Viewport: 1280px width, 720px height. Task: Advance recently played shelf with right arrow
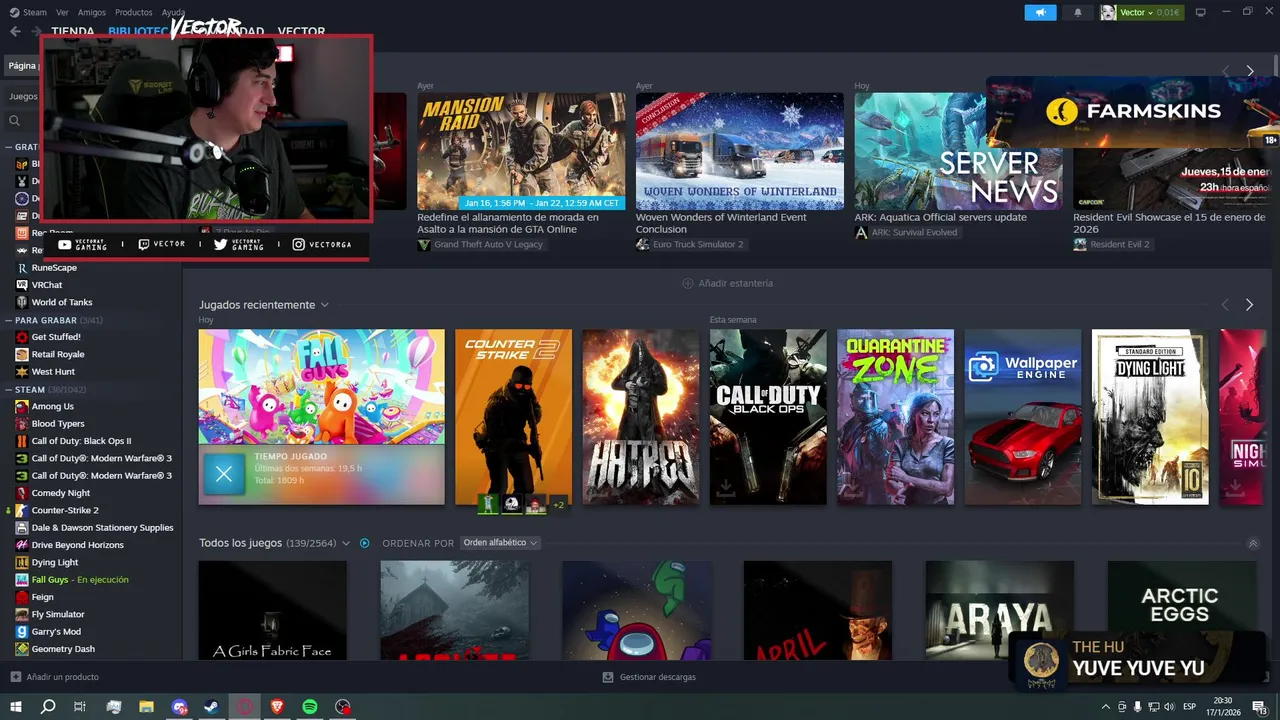pyautogui.click(x=1249, y=305)
